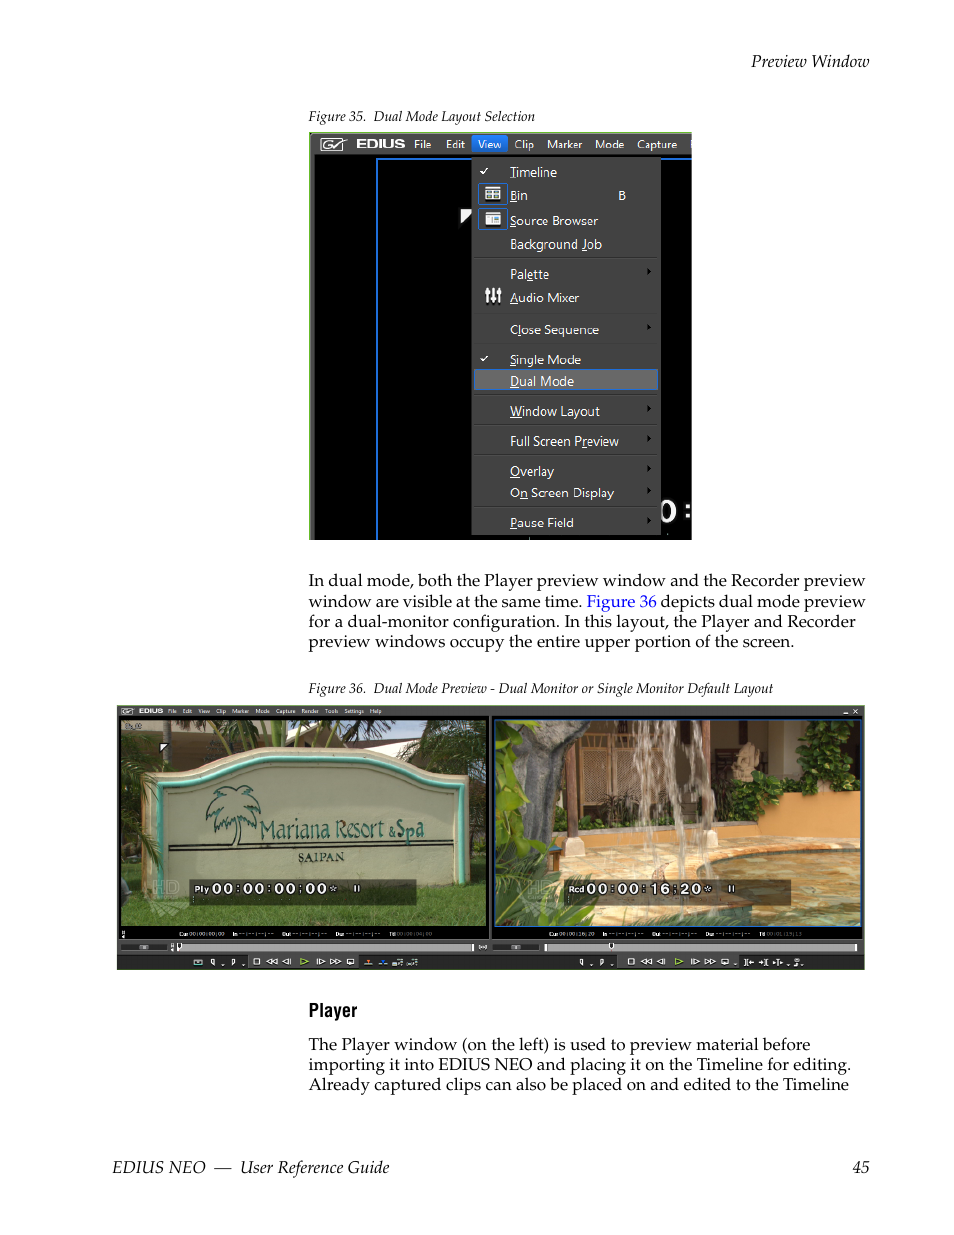The image size is (954, 1235).
Task: Click the EDIUS logo icon in Figure 35
Action: click(332, 144)
